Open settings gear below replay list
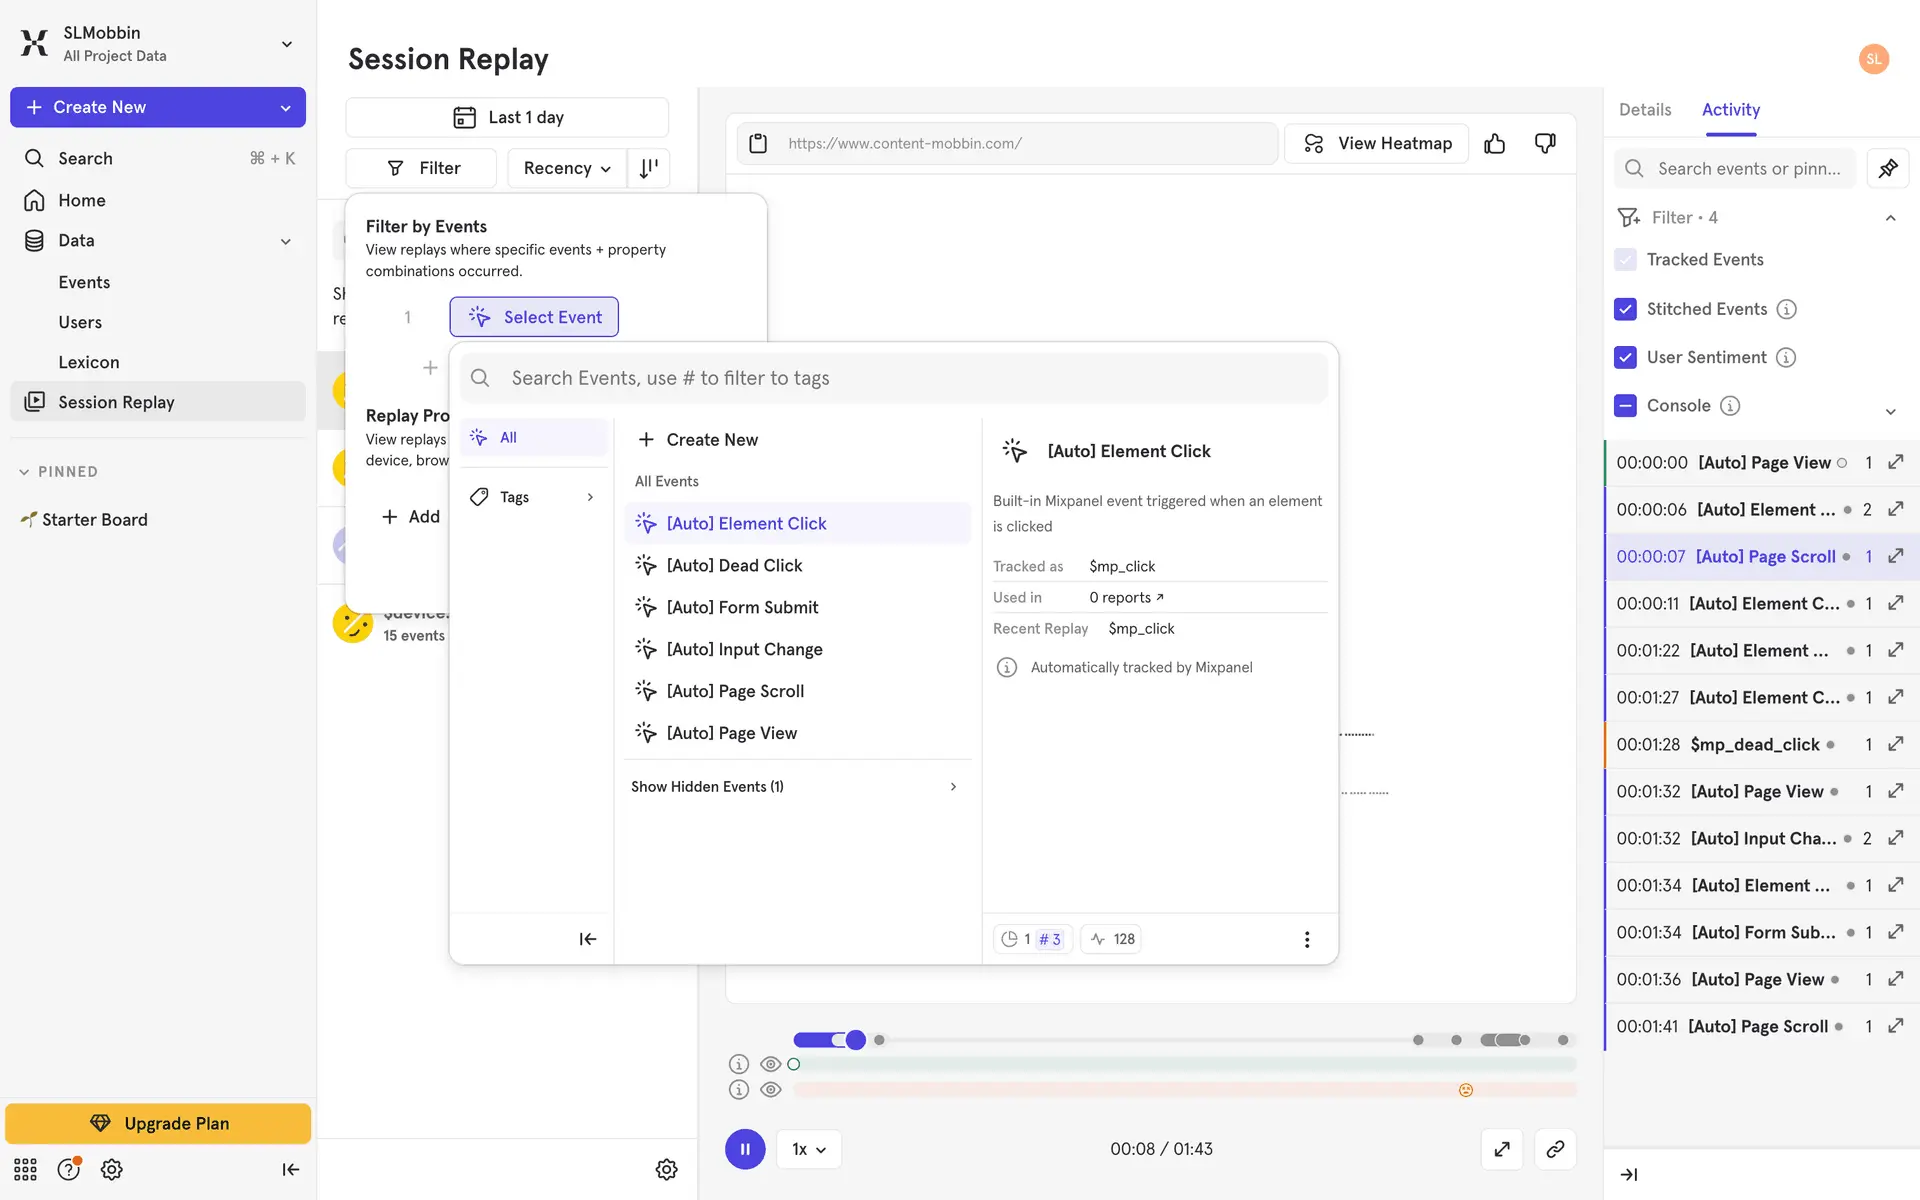The height and width of the screenshot is (1200, 1920). click(666, 1169)
